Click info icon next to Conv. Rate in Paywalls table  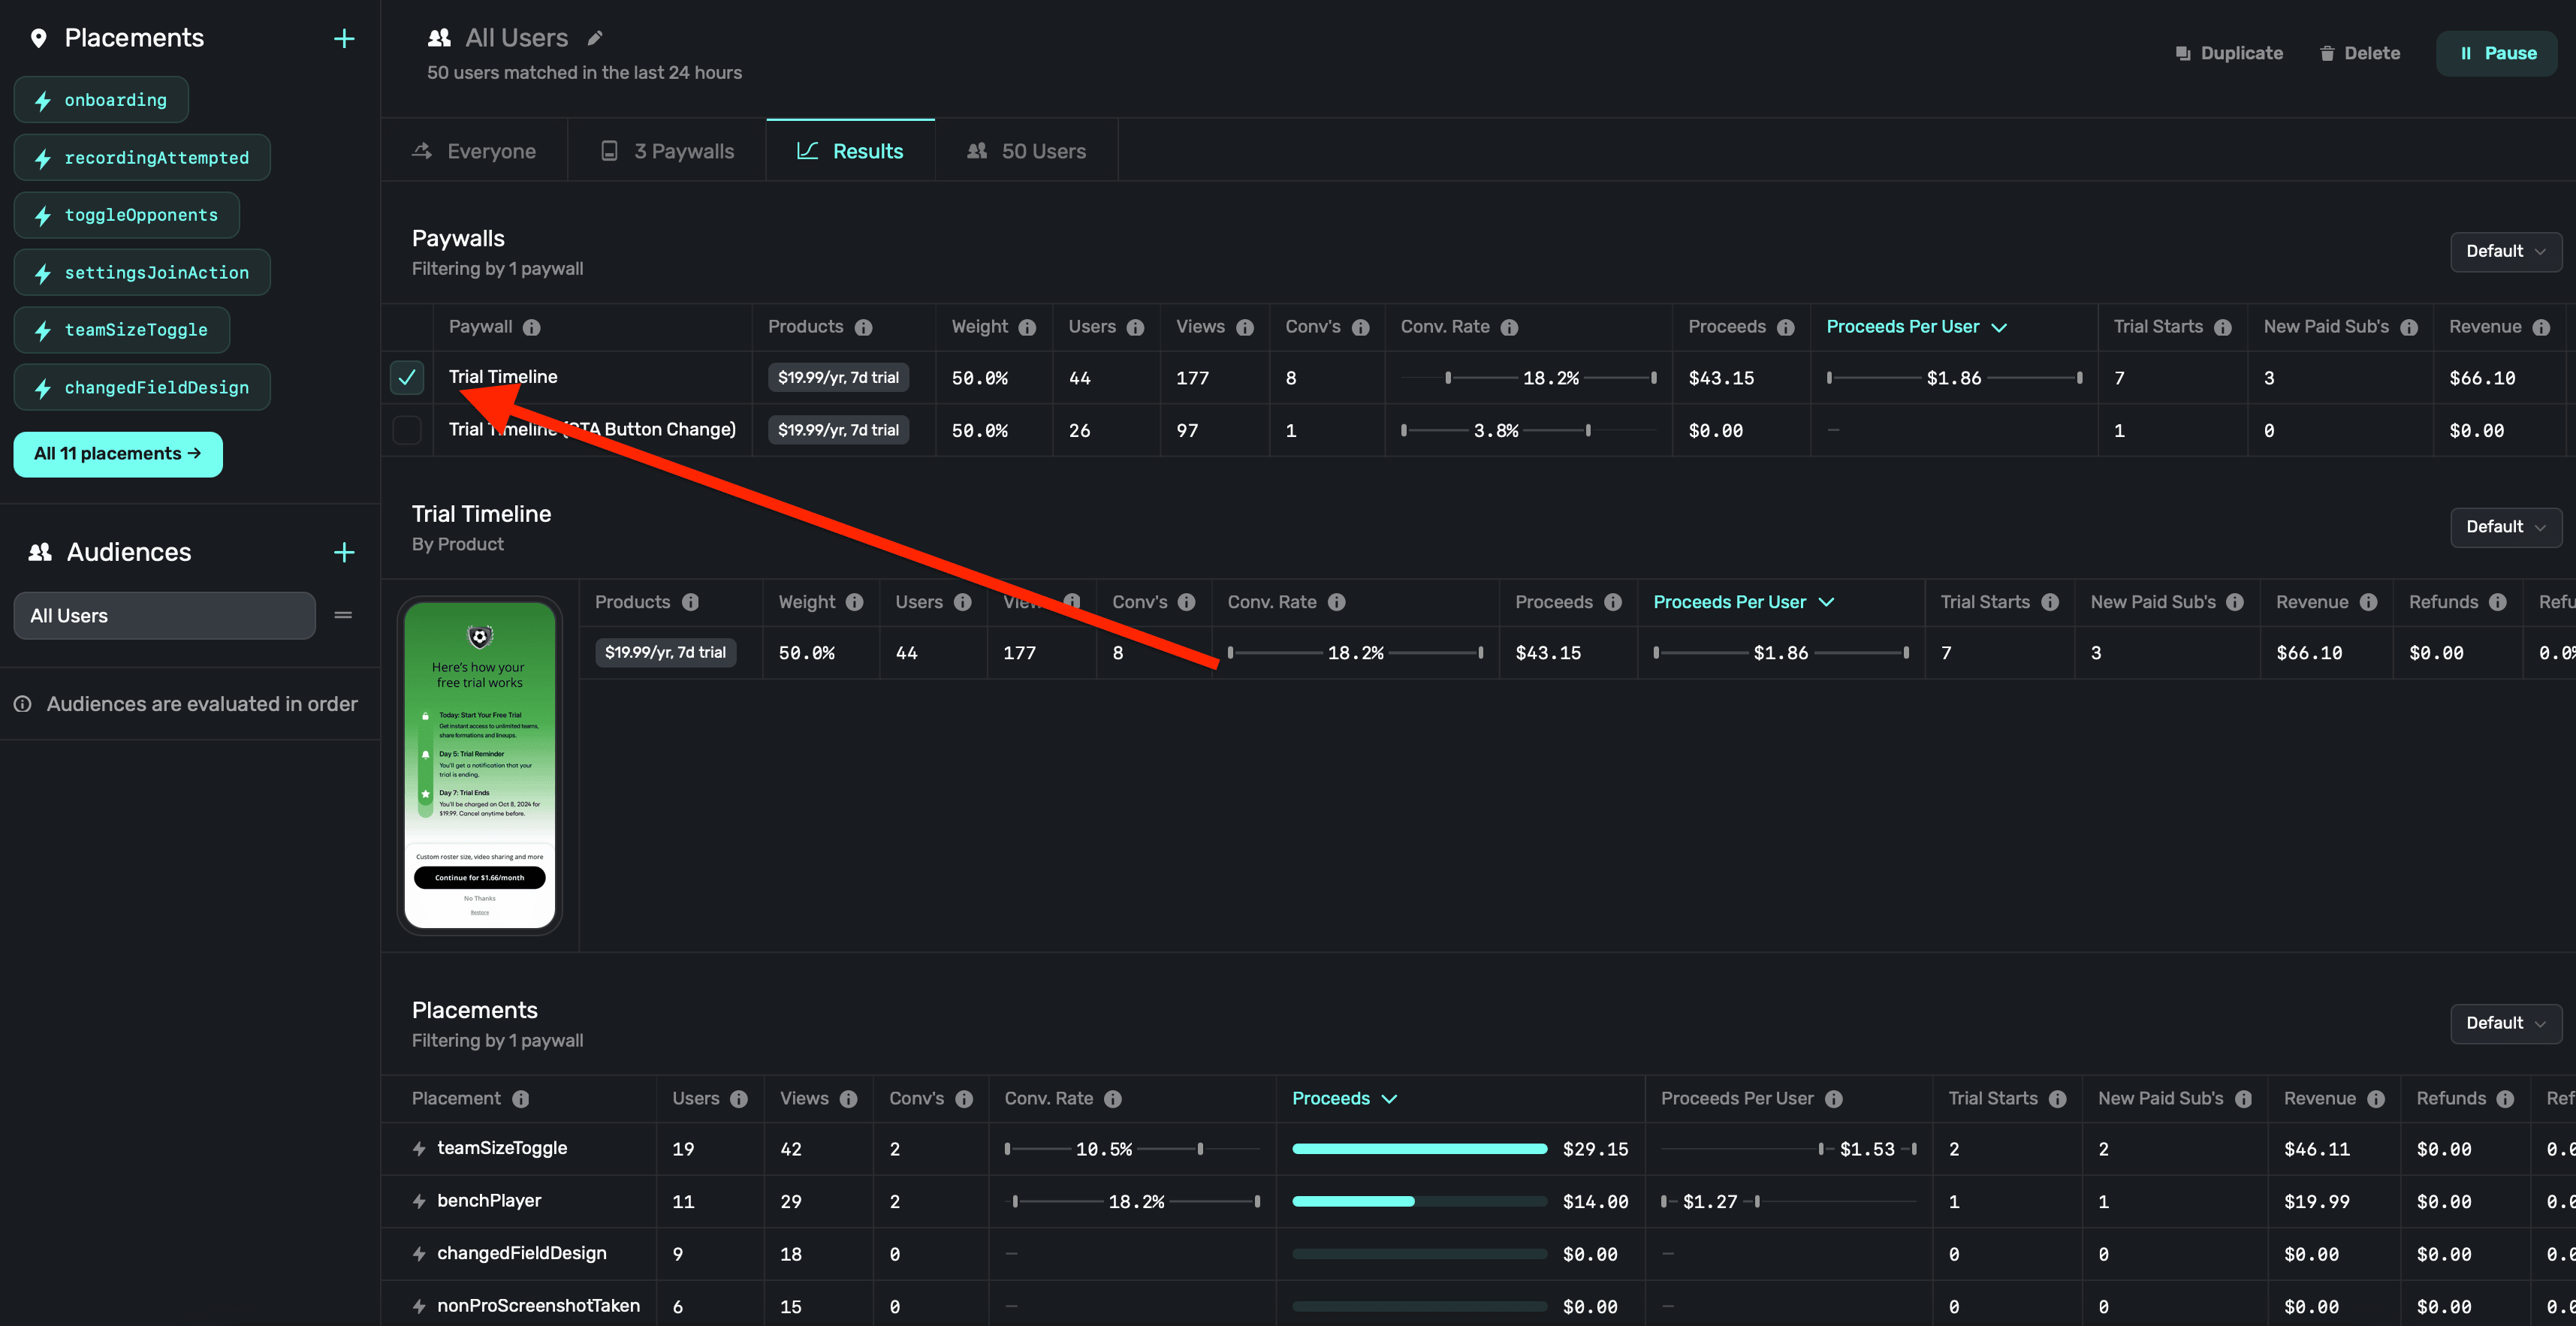pyautogui.click(x=1509, y=327)
